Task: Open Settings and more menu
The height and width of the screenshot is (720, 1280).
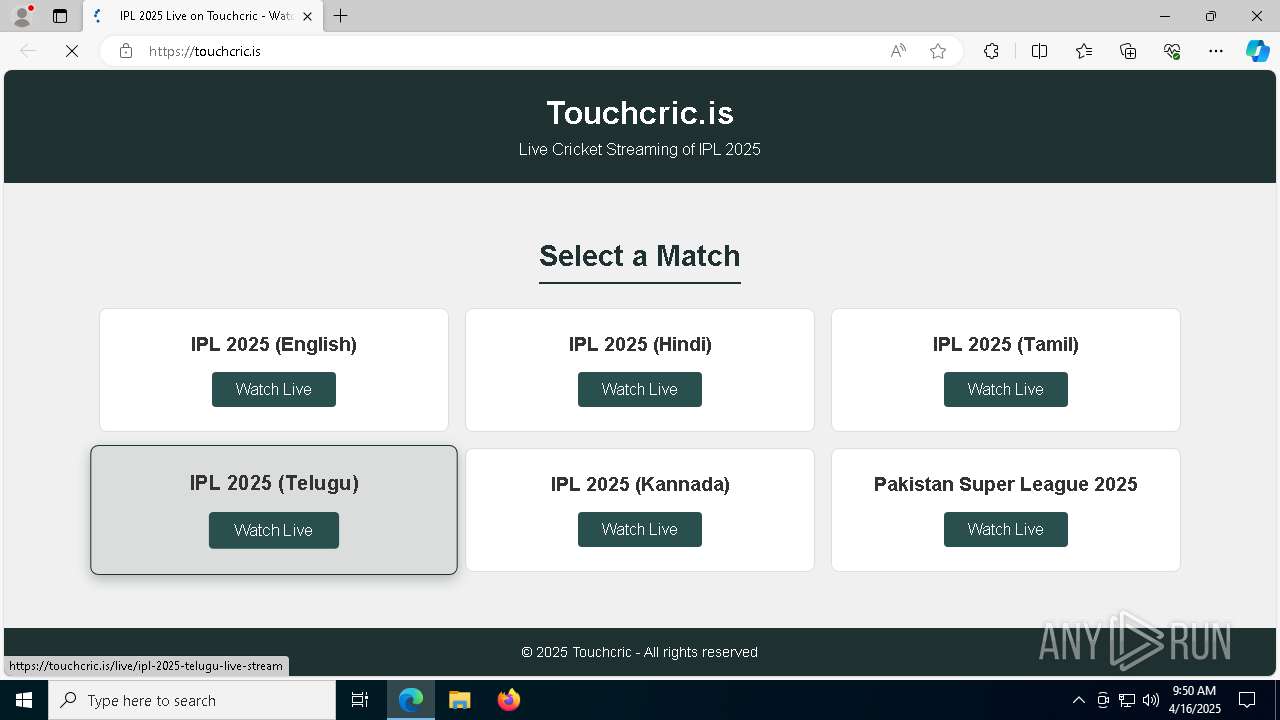Action: pos(1216,51)
